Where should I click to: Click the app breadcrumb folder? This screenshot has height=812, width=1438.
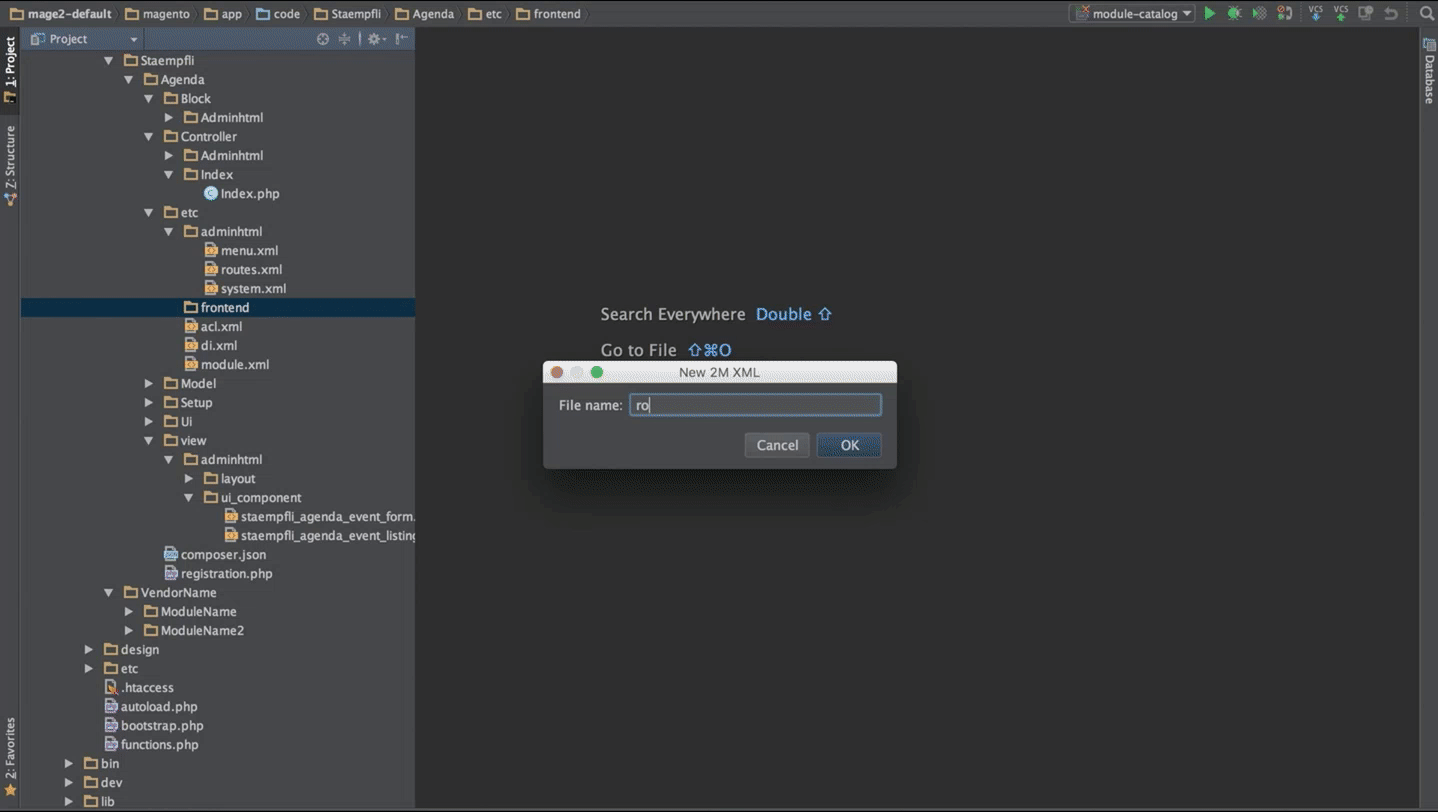coord(222,14)
